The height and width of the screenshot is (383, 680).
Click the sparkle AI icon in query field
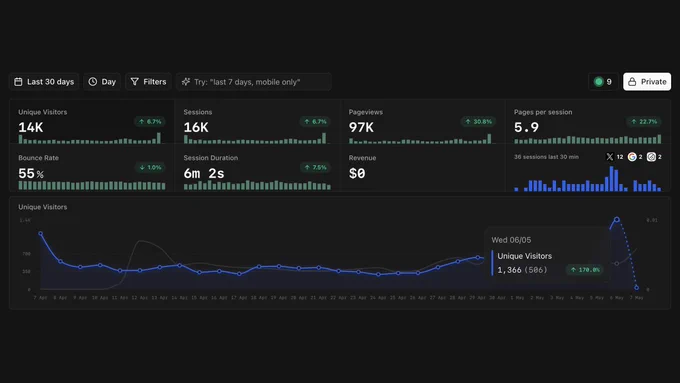point(186,82)
